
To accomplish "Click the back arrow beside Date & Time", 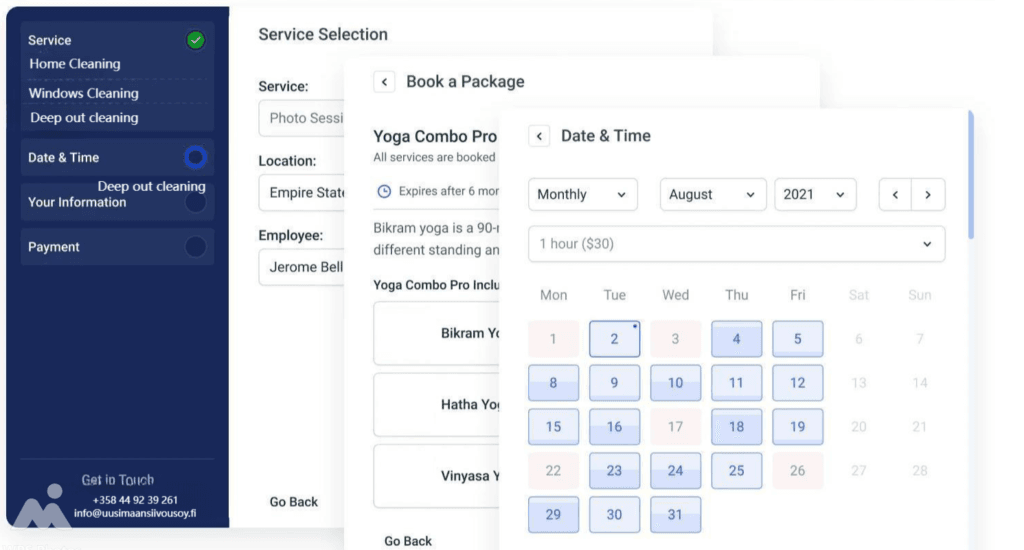I will (539, 136).
